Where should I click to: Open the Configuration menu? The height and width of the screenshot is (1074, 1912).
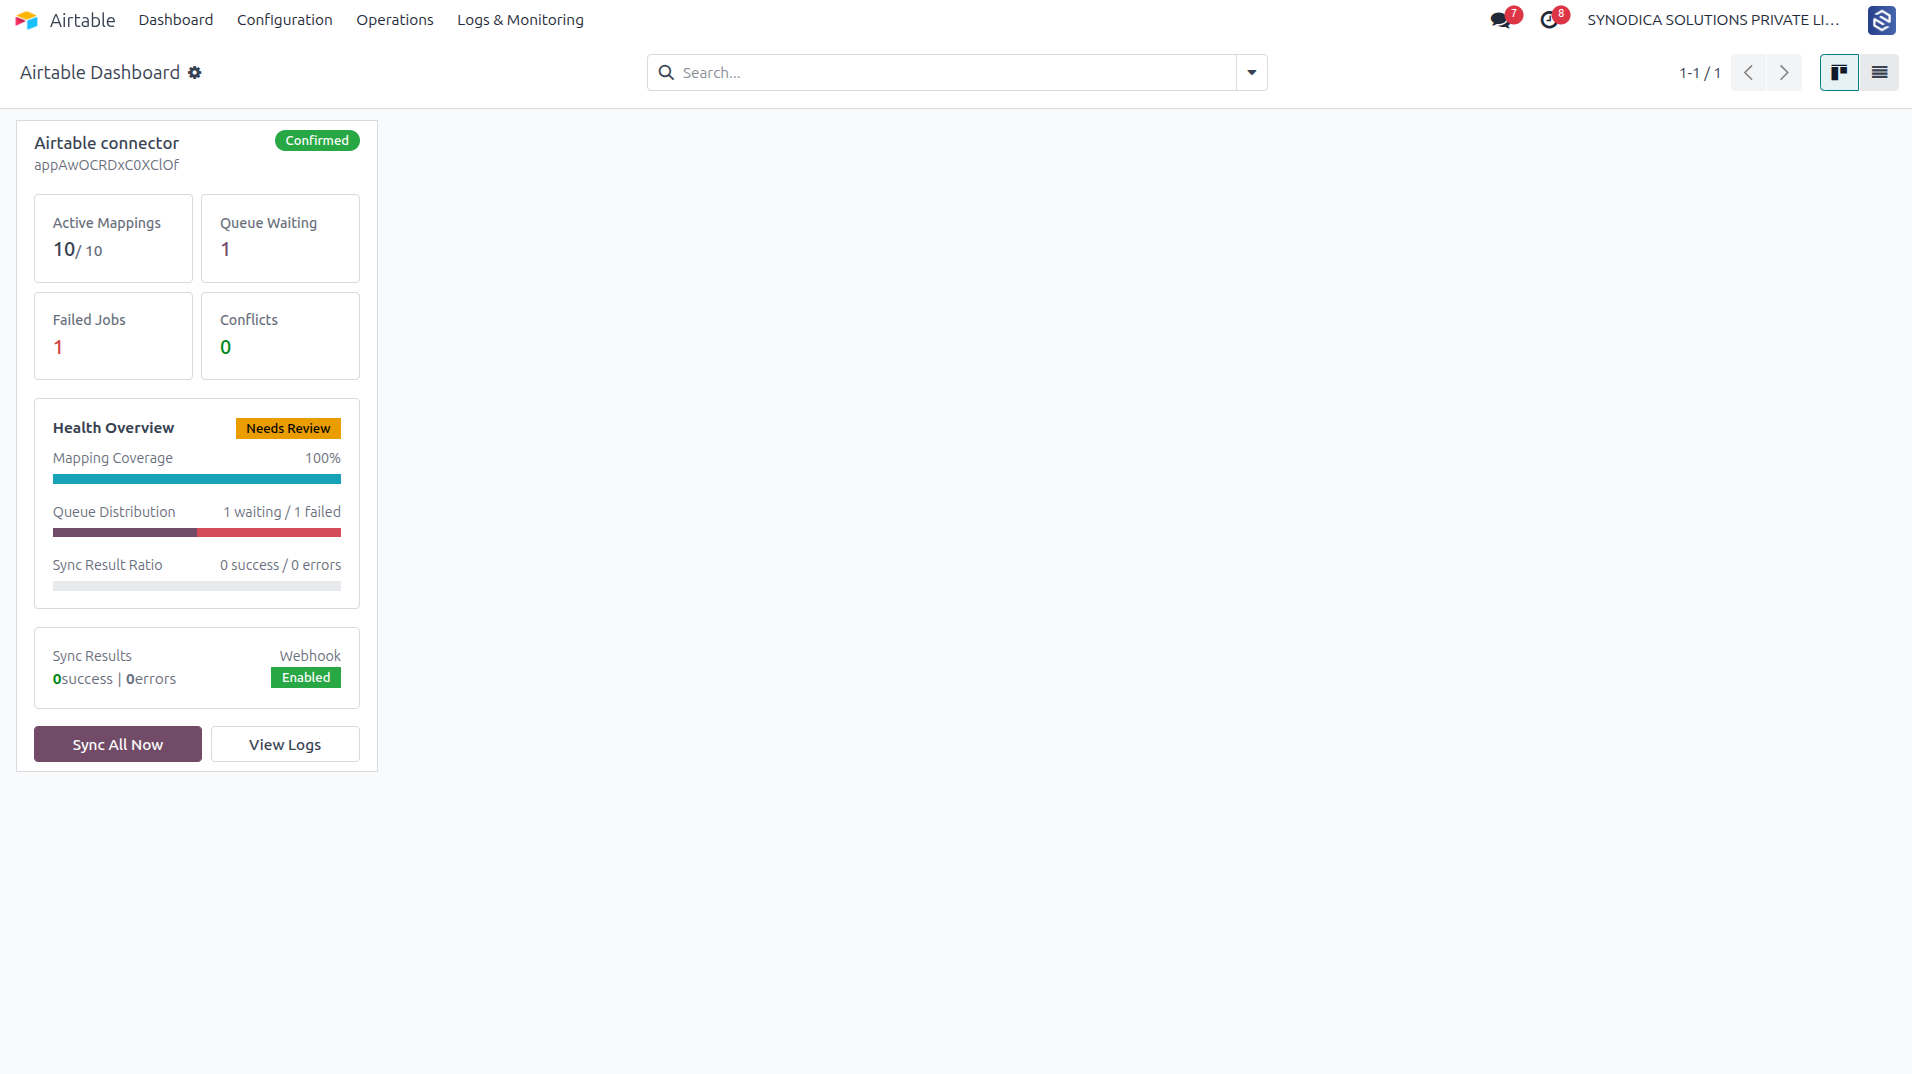coord(285,20)
